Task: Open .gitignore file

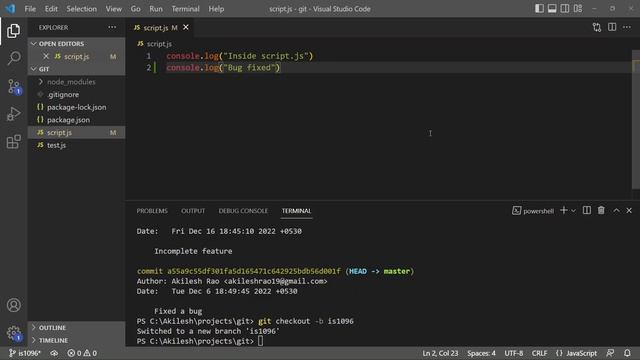Action: [76, 94]
